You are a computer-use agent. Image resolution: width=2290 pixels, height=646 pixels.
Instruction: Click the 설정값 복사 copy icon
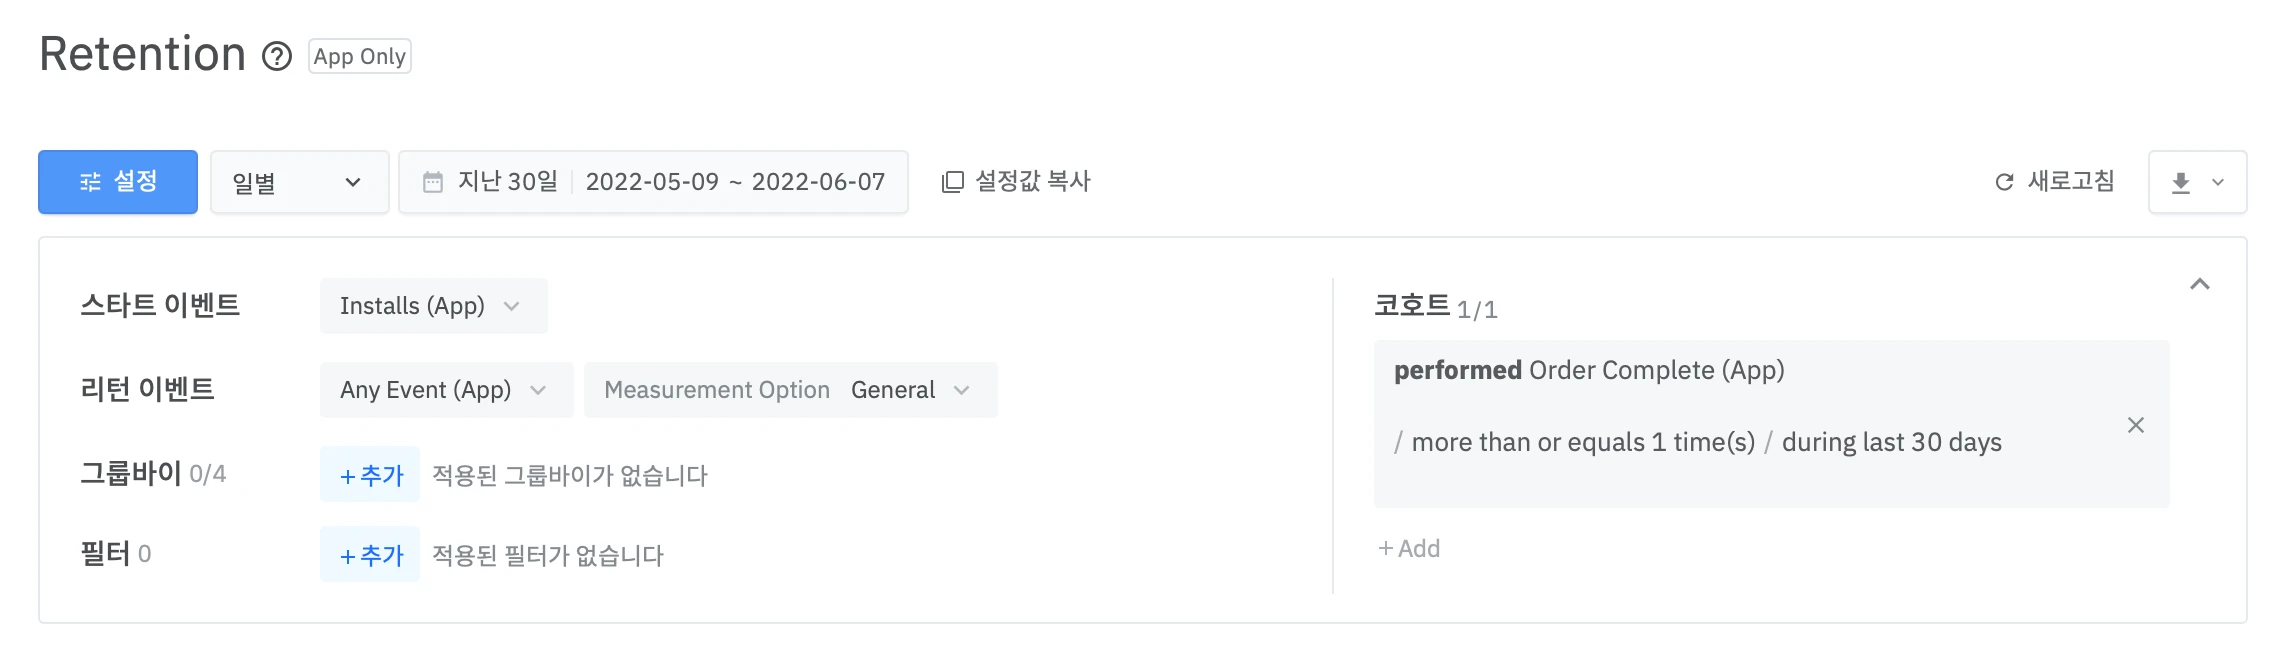(953, 182)
